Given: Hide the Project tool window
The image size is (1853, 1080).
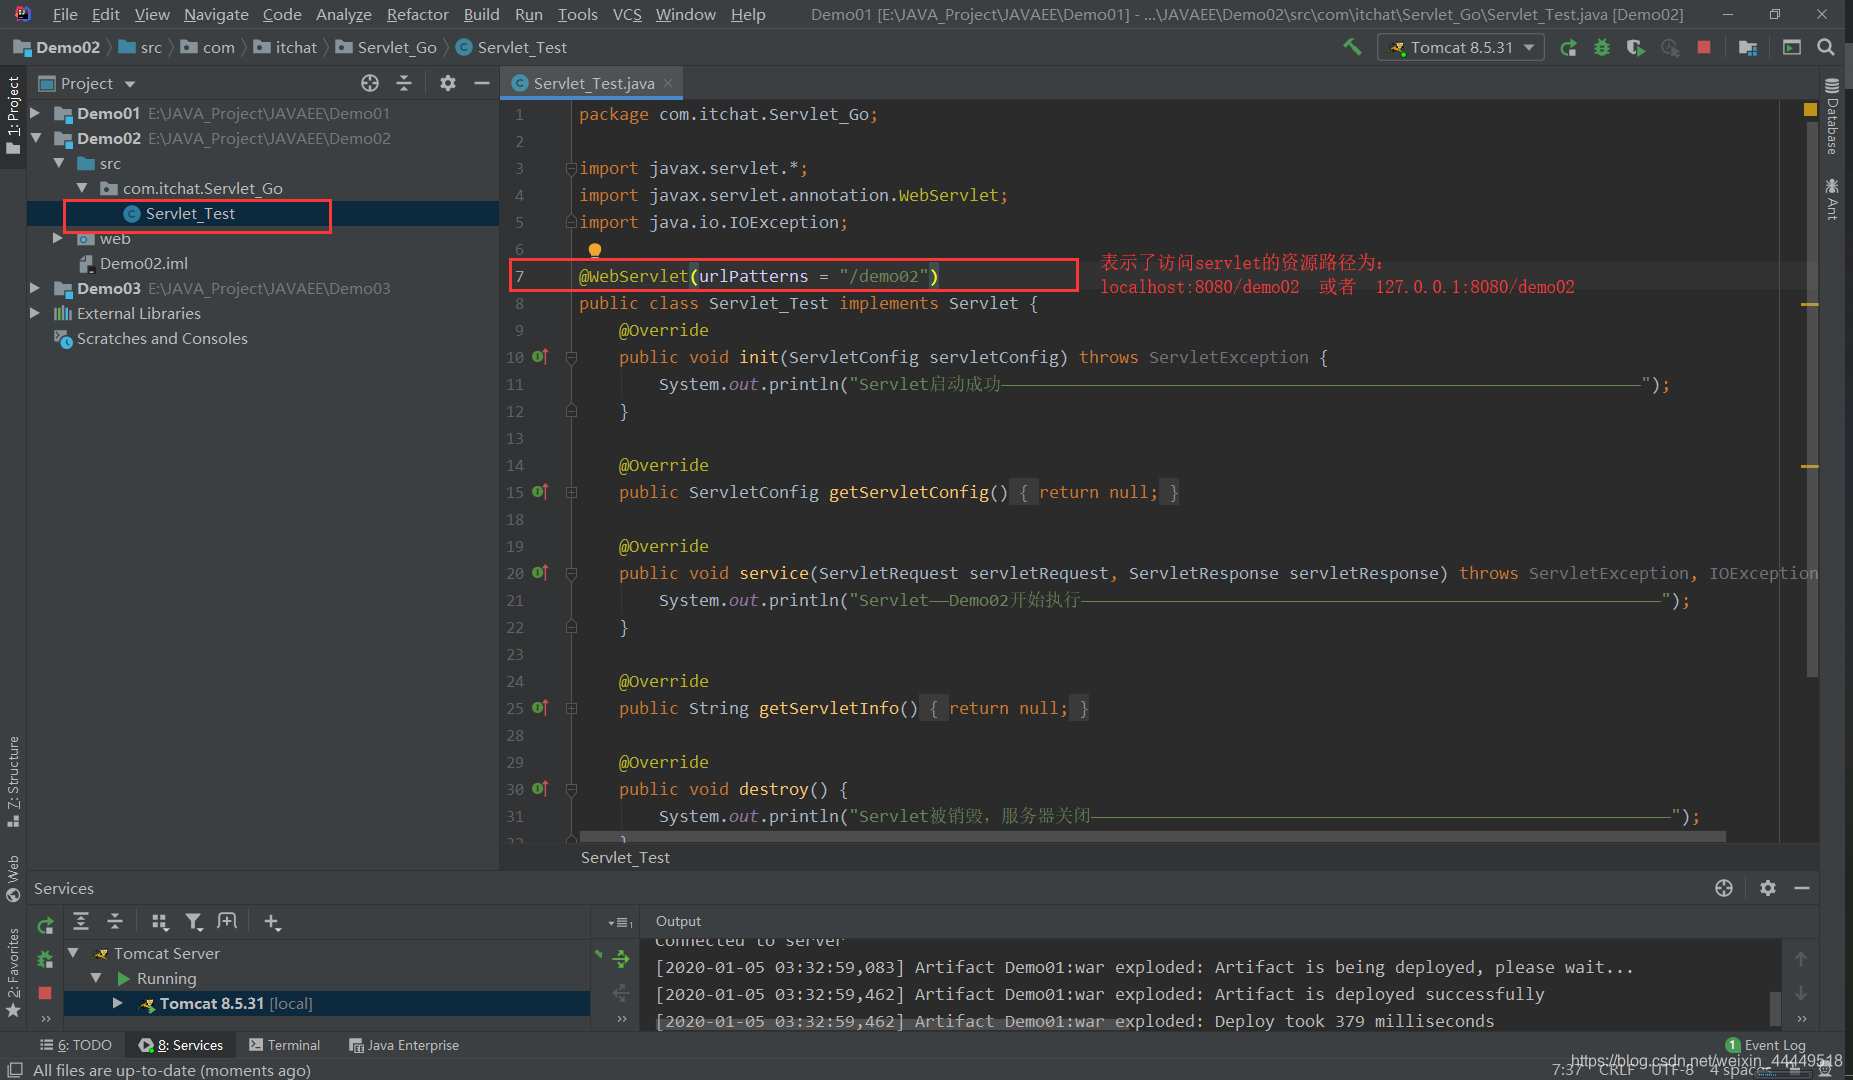Looking at the screenshot, I should [481, 83].
